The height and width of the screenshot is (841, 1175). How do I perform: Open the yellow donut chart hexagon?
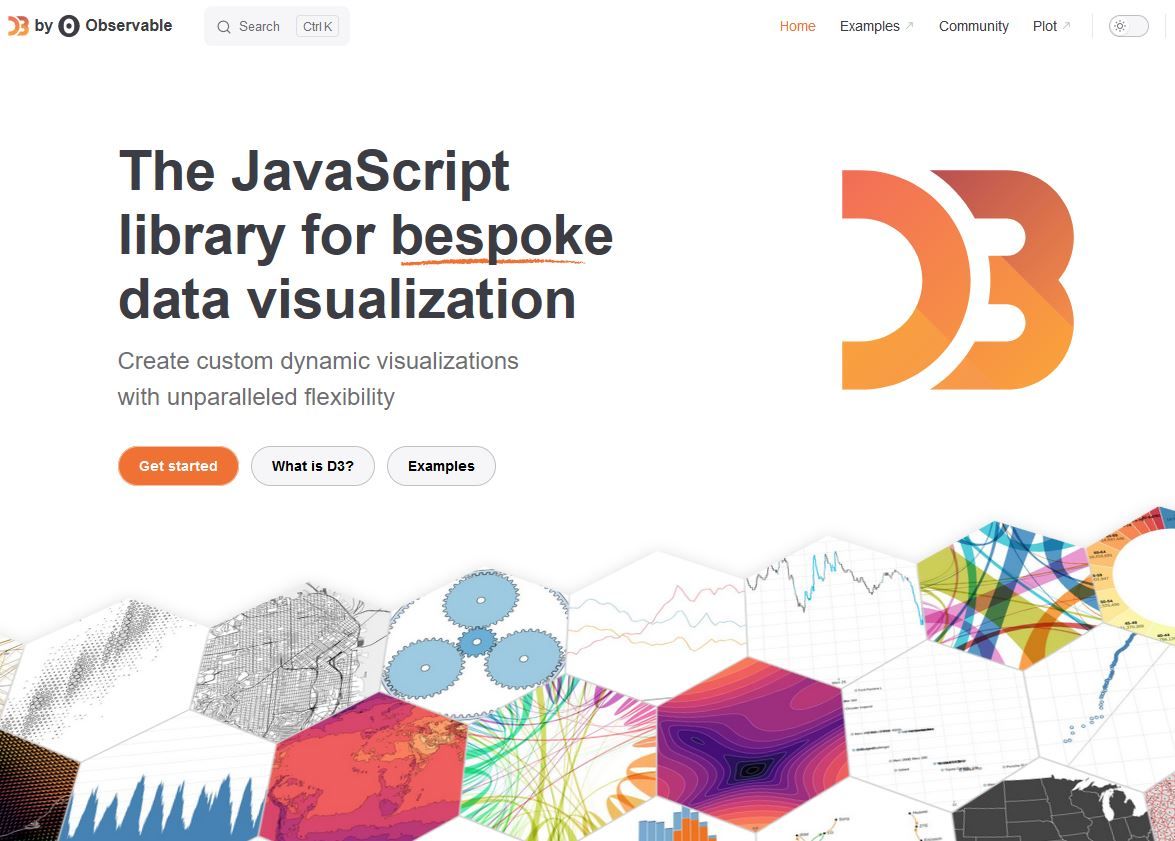[1133, 577]
